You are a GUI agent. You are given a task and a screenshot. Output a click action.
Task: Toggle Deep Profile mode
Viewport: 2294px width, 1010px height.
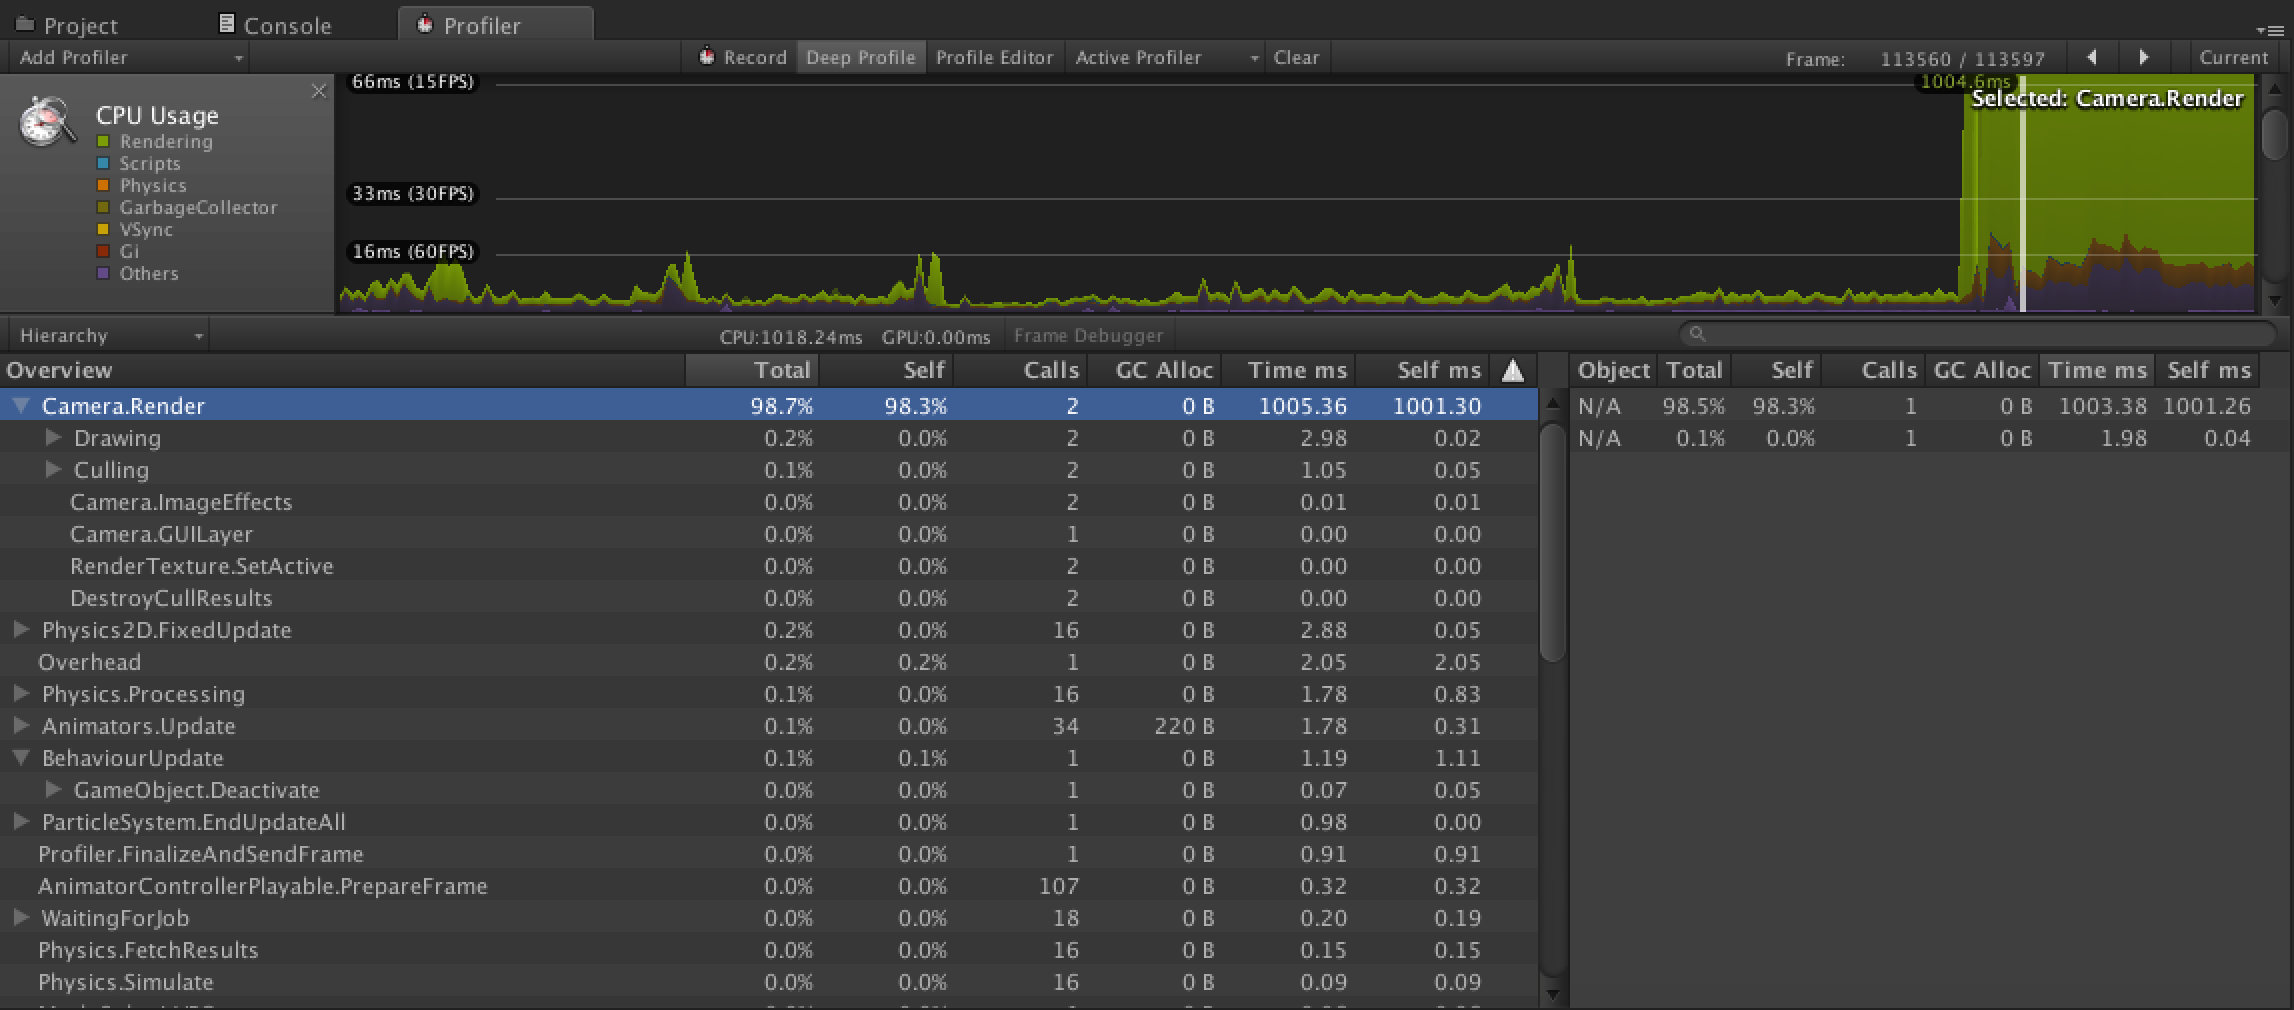click(861, 57)
